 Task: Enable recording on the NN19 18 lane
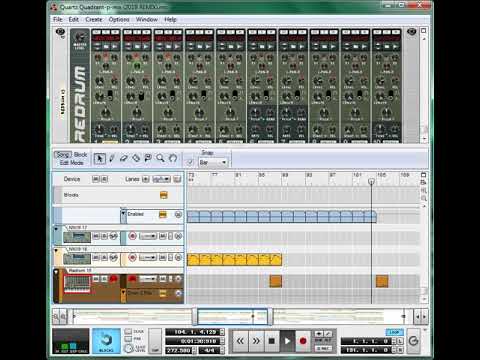coord(133,258)
